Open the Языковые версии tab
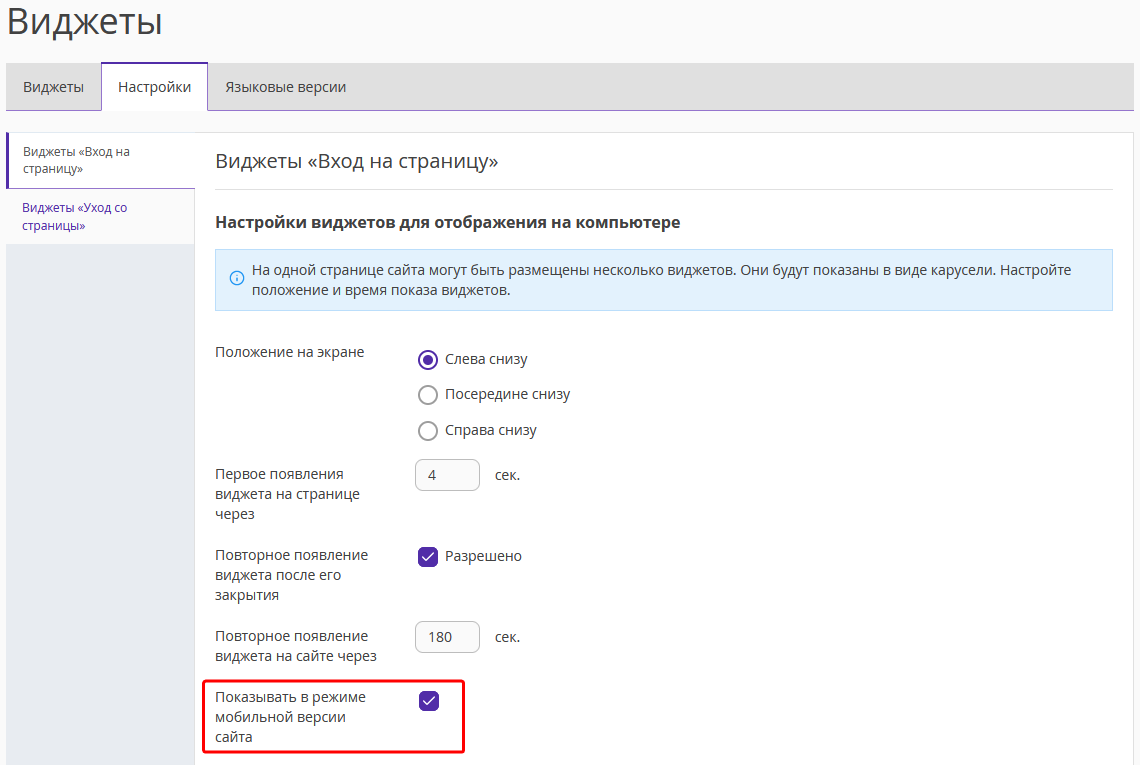The height and width of the screenshot is (765, 1140). [x=285, y=87]
